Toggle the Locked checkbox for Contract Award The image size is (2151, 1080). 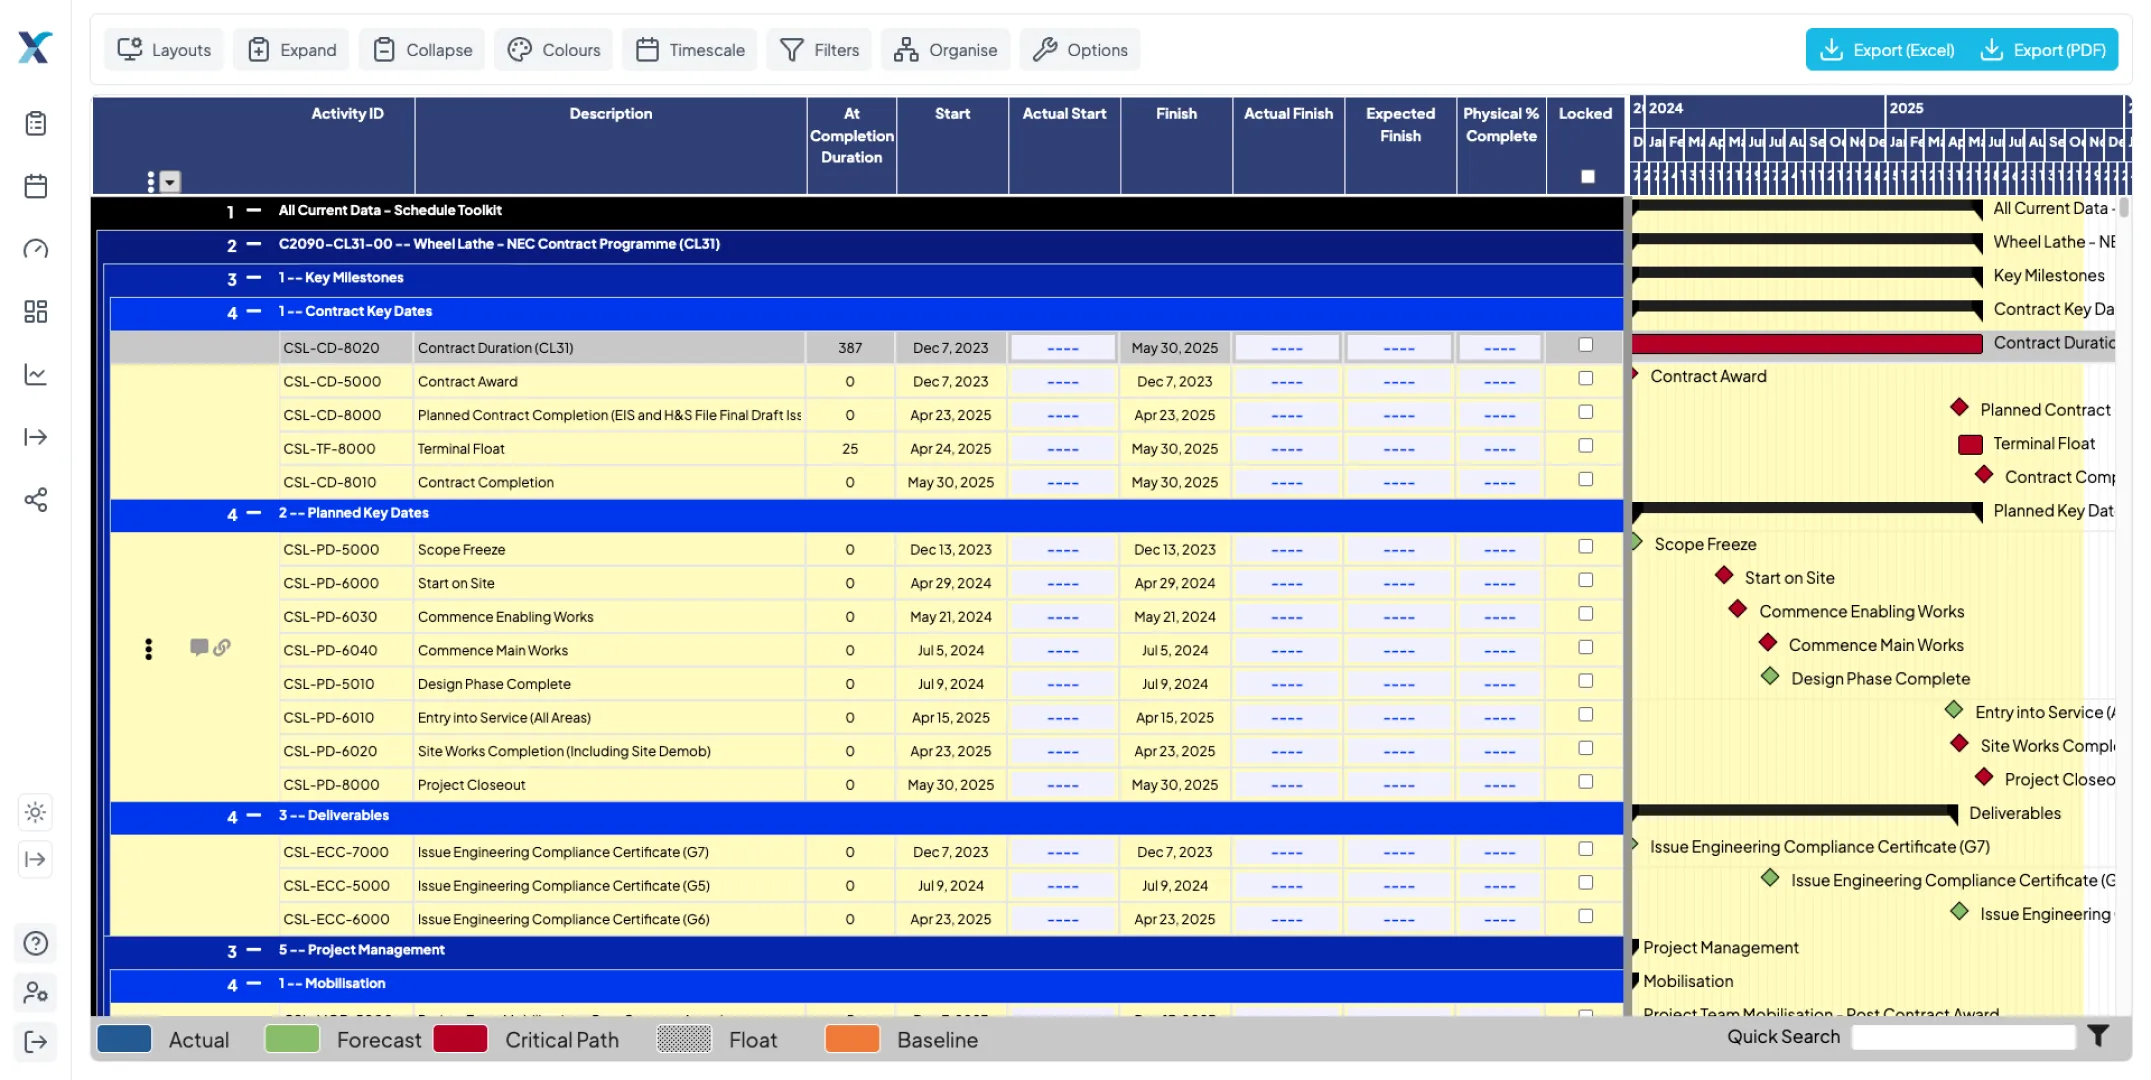coord(1585,379)
